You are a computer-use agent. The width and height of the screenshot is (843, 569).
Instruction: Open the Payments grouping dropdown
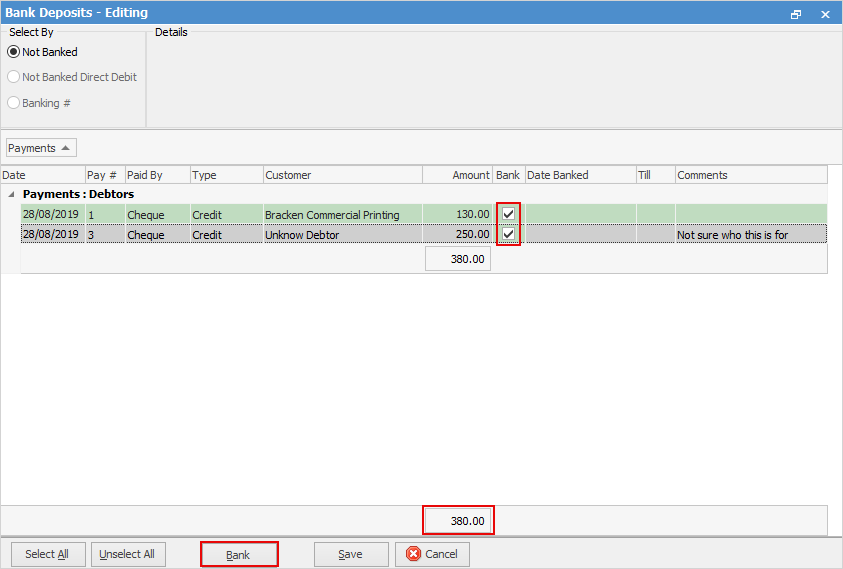tap(41, 148)
